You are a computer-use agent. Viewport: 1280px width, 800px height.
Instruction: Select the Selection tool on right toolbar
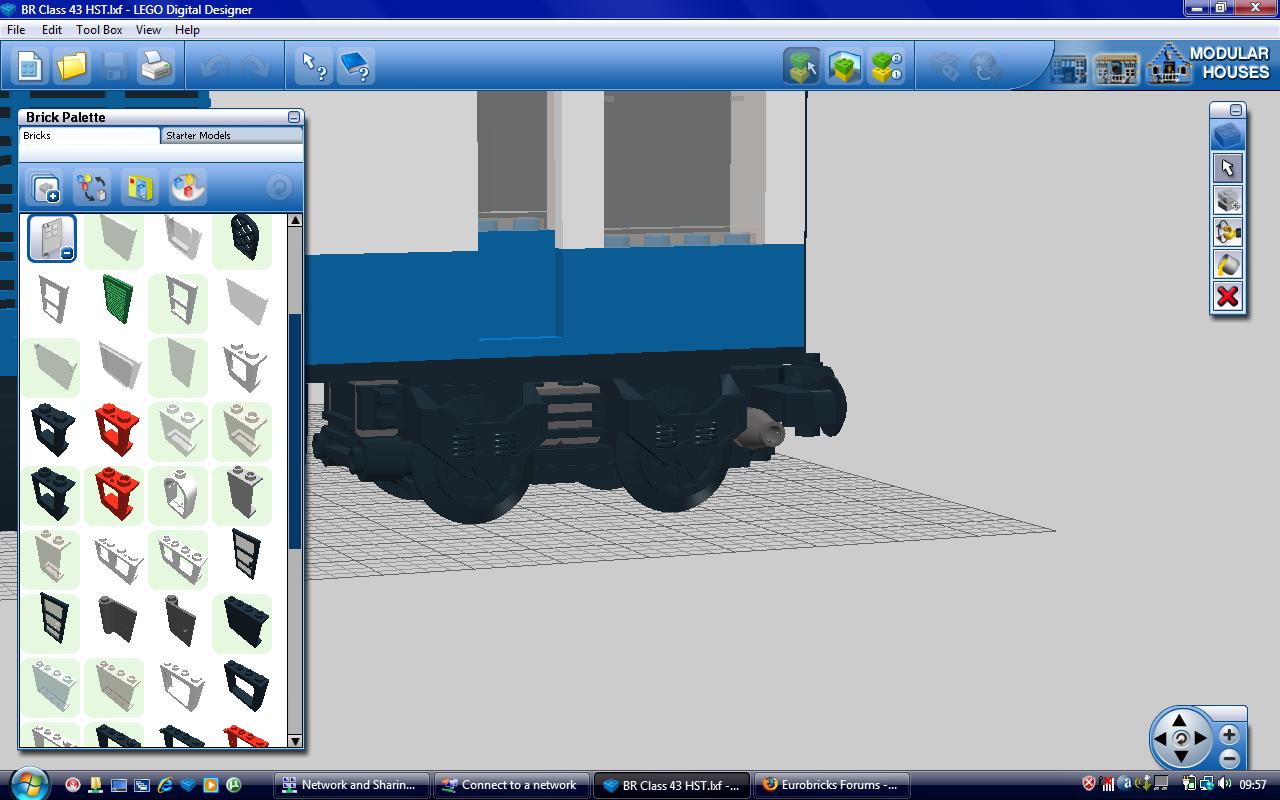coord(1228,168)
